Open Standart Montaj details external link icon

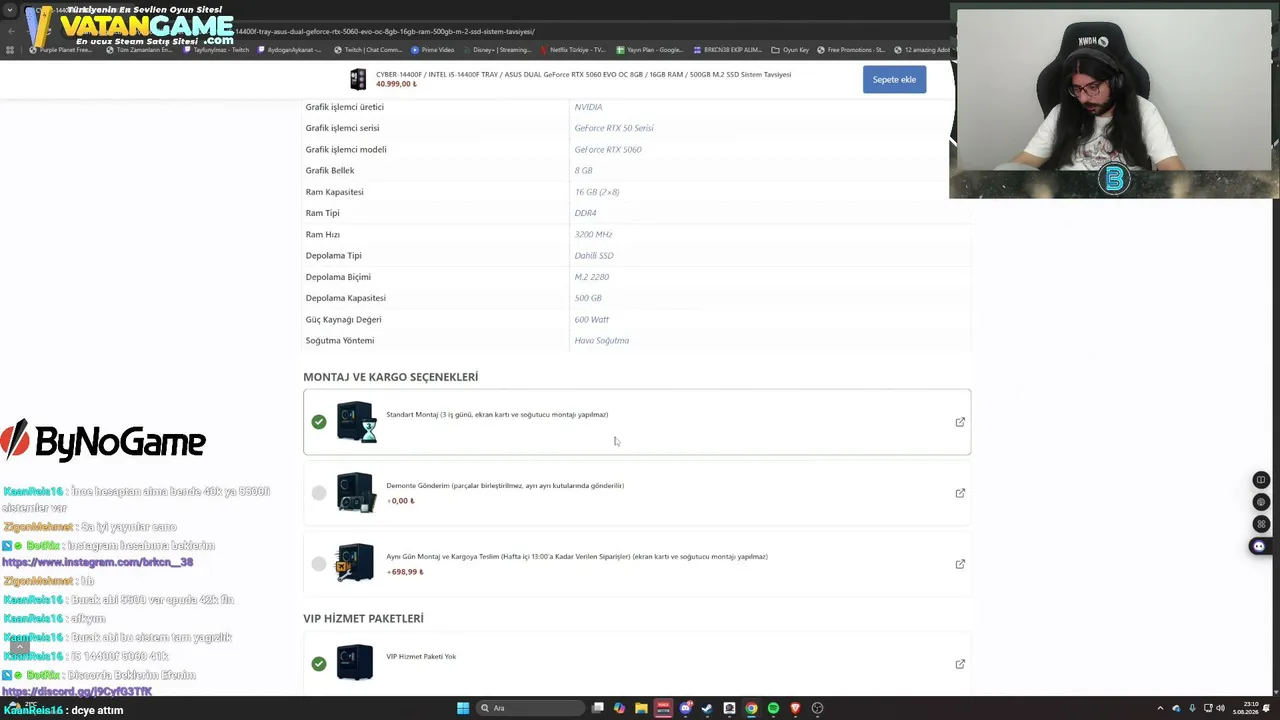pyautogui.click(x=960, y=422)
